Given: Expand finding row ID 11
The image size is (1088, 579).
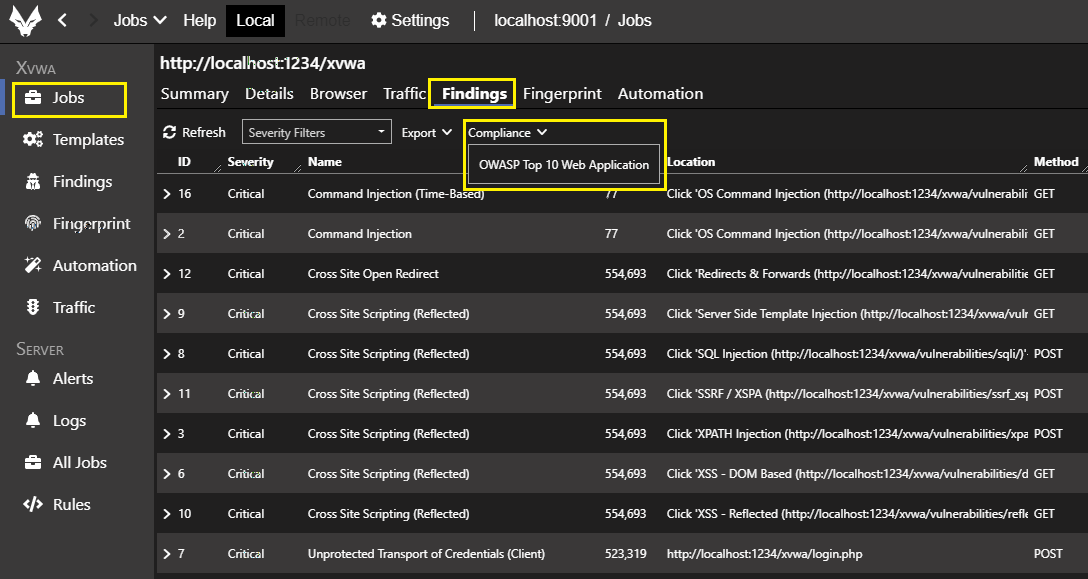Looking at the screenshot, I should pos(167,394).
